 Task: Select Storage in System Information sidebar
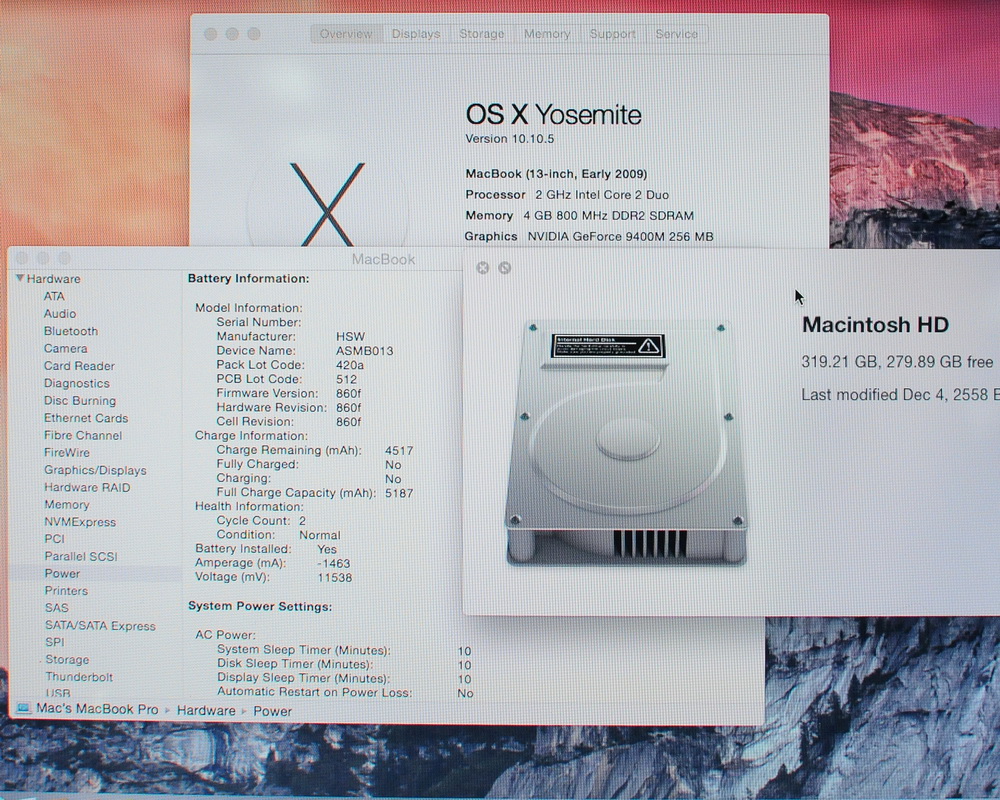[67, 660]
